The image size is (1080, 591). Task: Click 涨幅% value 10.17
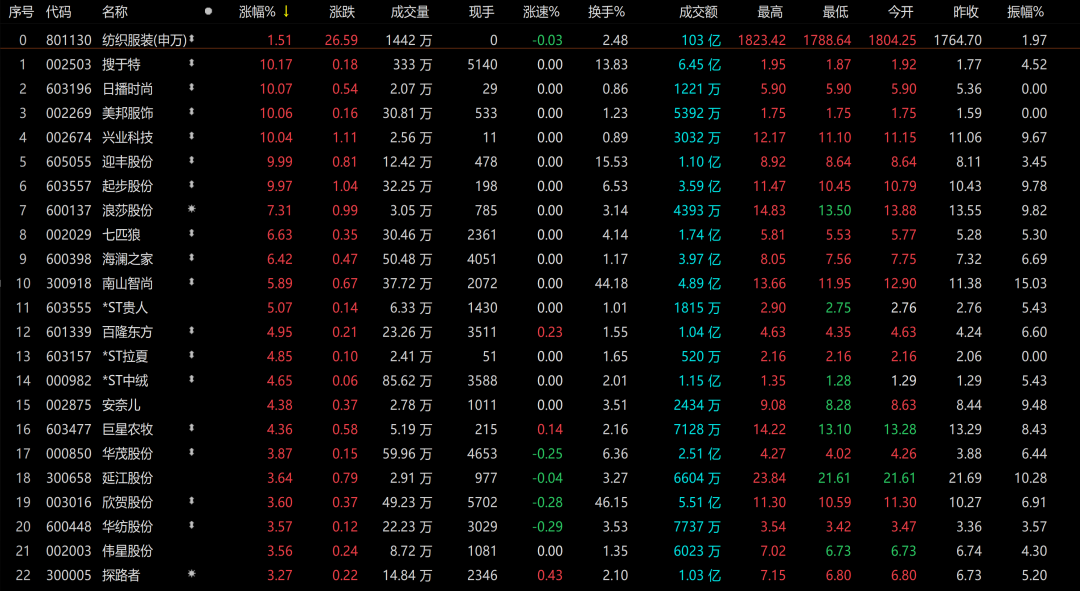(x=276, y=65)
